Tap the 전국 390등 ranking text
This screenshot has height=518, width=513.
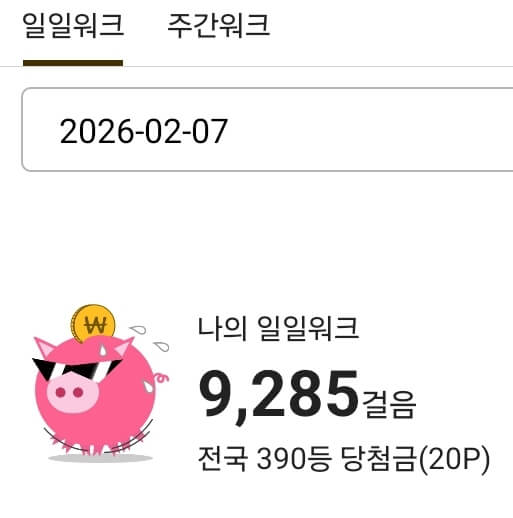[264, 459]
